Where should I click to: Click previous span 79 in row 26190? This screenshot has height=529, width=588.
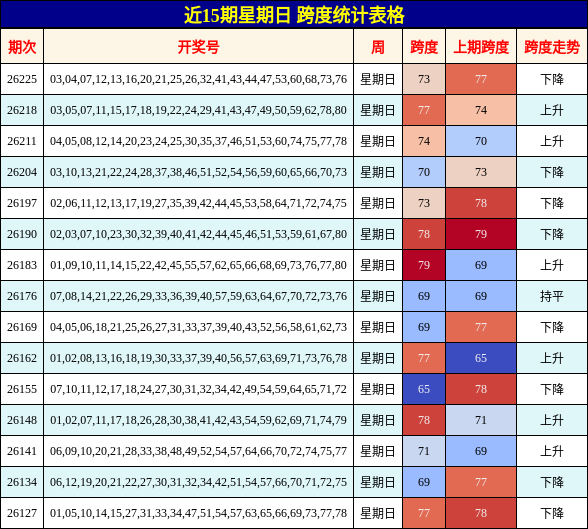(481, 234)
